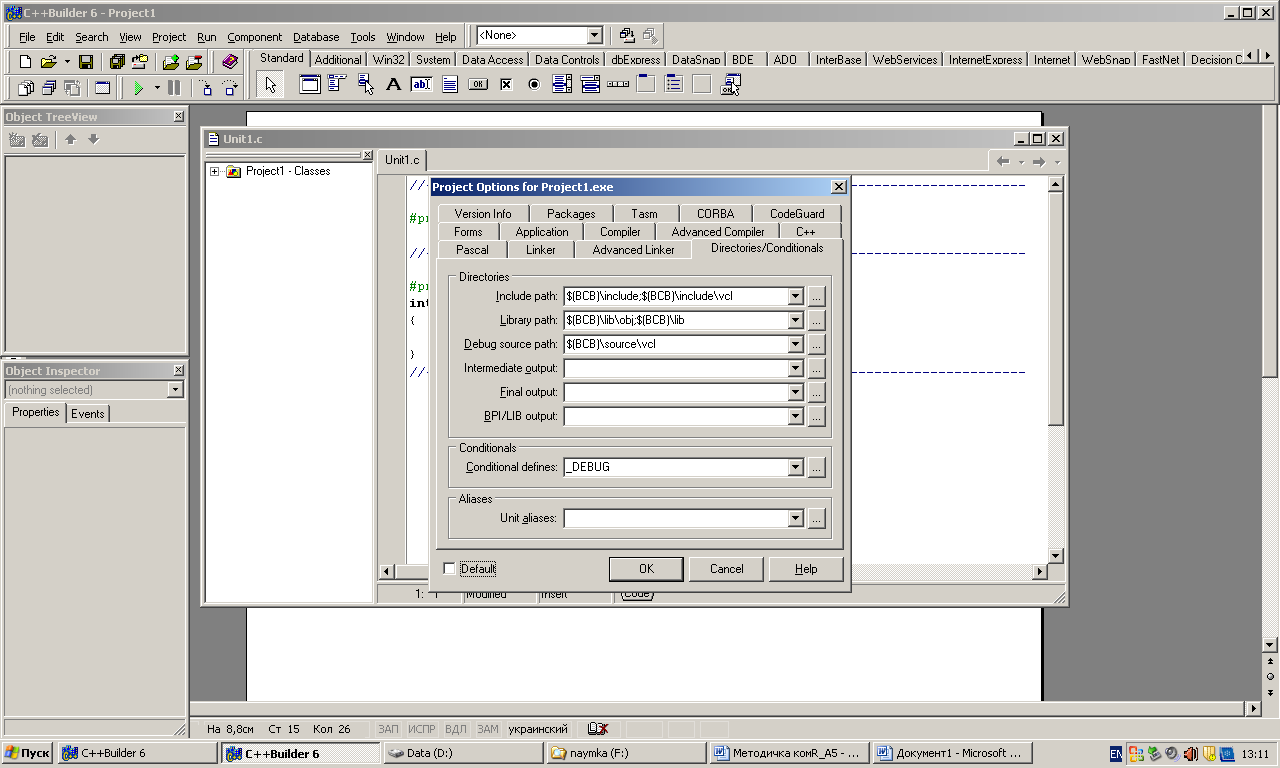Image resolution: width=1280 pixels, height=768 pixels.
Task: Click browse button for Include path
Action: (x=817, y=296)
